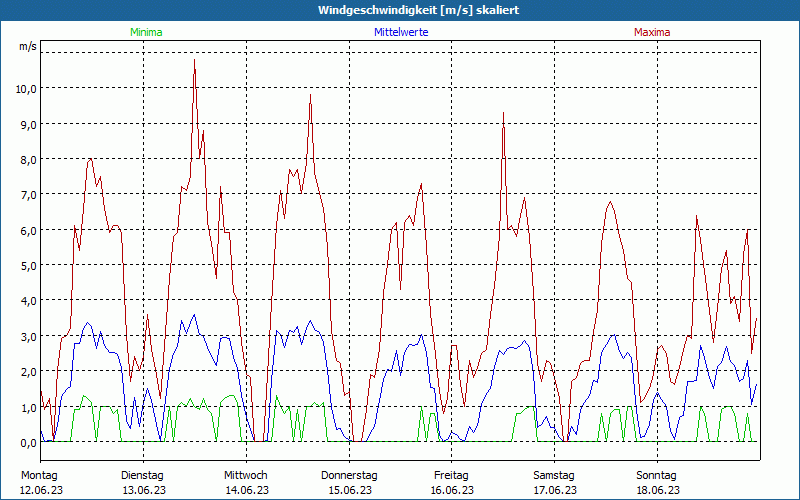Select the 'Donnerstag' day label
The height and width of the screenshot is (500, 800).
(349, 475)
